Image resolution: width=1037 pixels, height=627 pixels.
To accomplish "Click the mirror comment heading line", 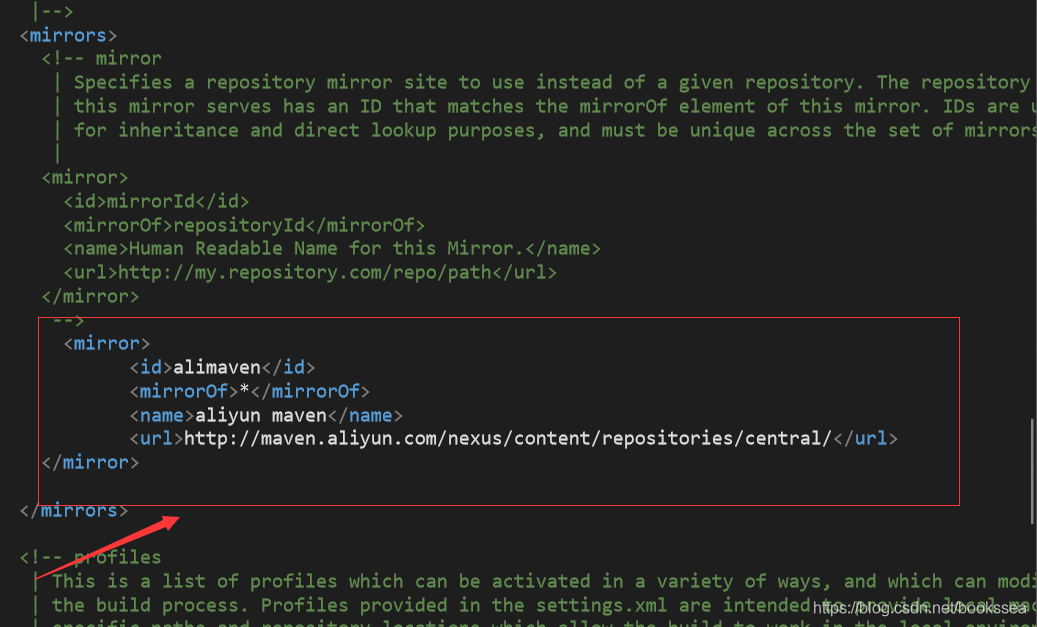I will [x=101, y=58].
